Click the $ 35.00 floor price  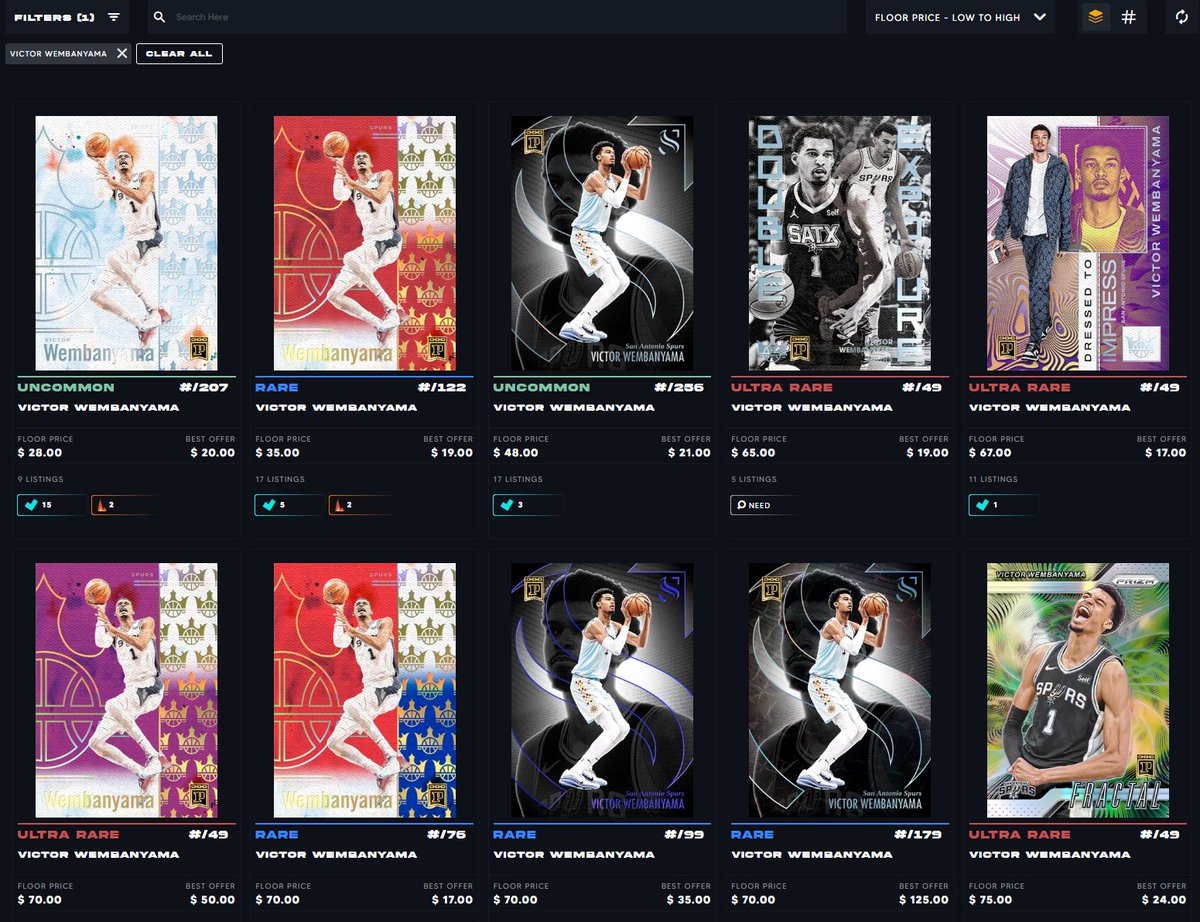point(277,452)
